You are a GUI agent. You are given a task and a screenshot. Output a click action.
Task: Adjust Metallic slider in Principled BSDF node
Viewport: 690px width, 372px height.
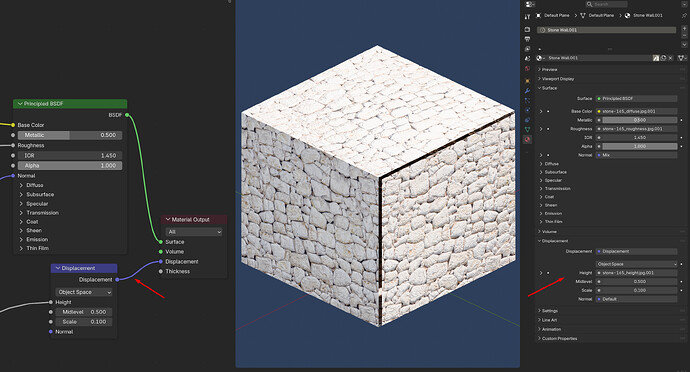pos(70,135)
